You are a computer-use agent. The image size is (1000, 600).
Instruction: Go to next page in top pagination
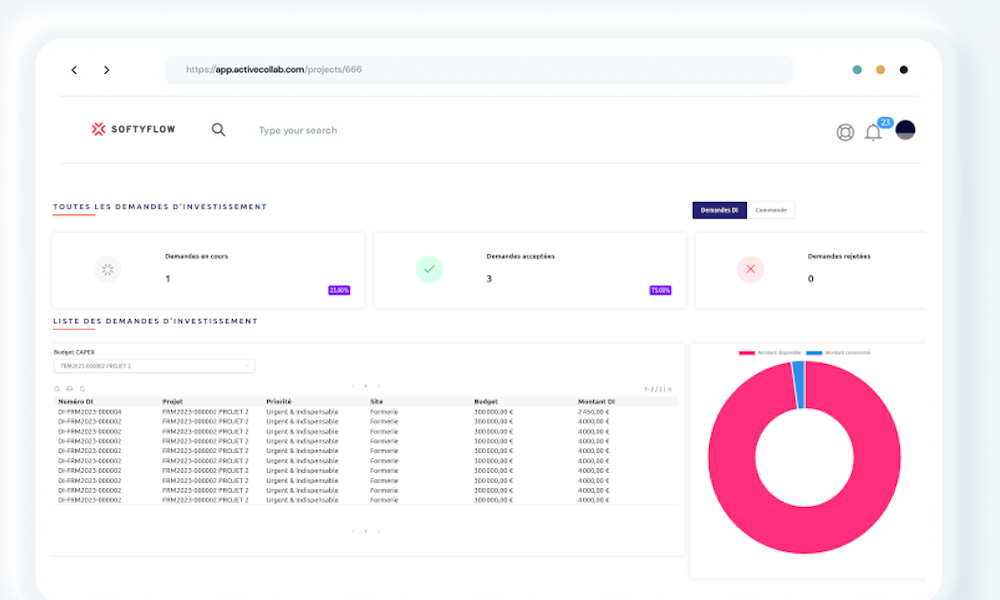[378, 386]
